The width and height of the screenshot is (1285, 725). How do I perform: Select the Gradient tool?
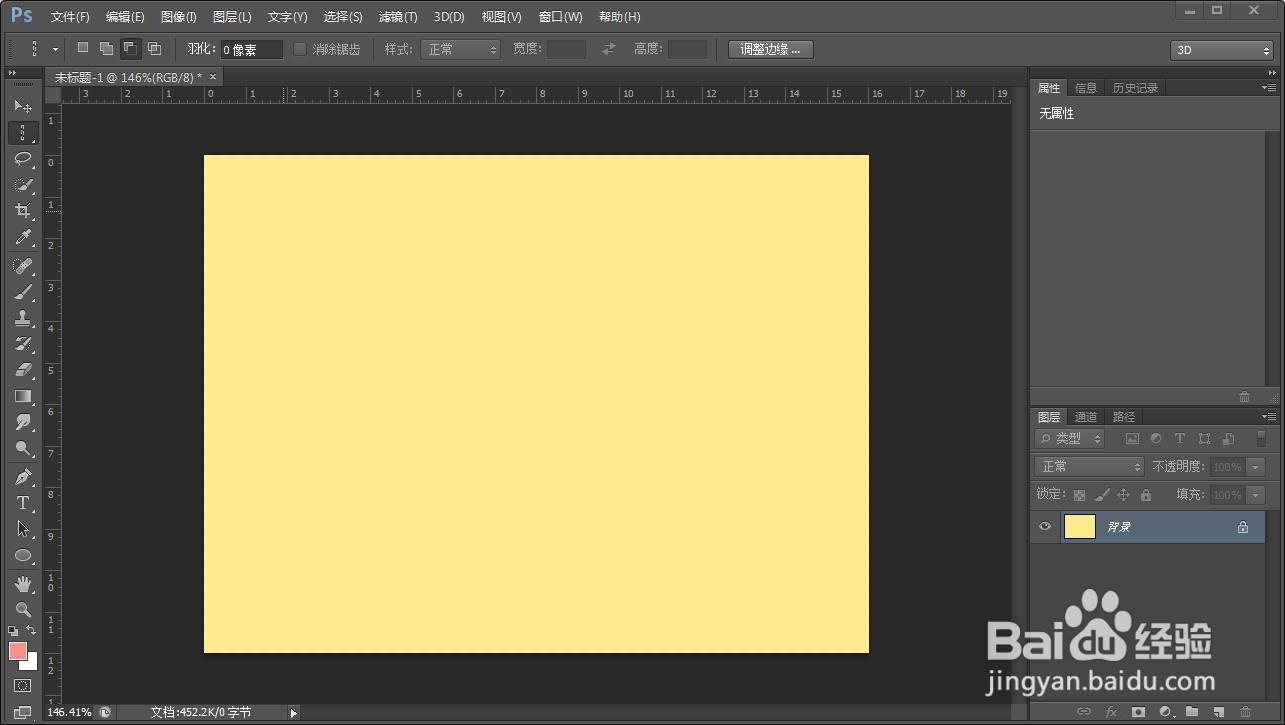23,397
